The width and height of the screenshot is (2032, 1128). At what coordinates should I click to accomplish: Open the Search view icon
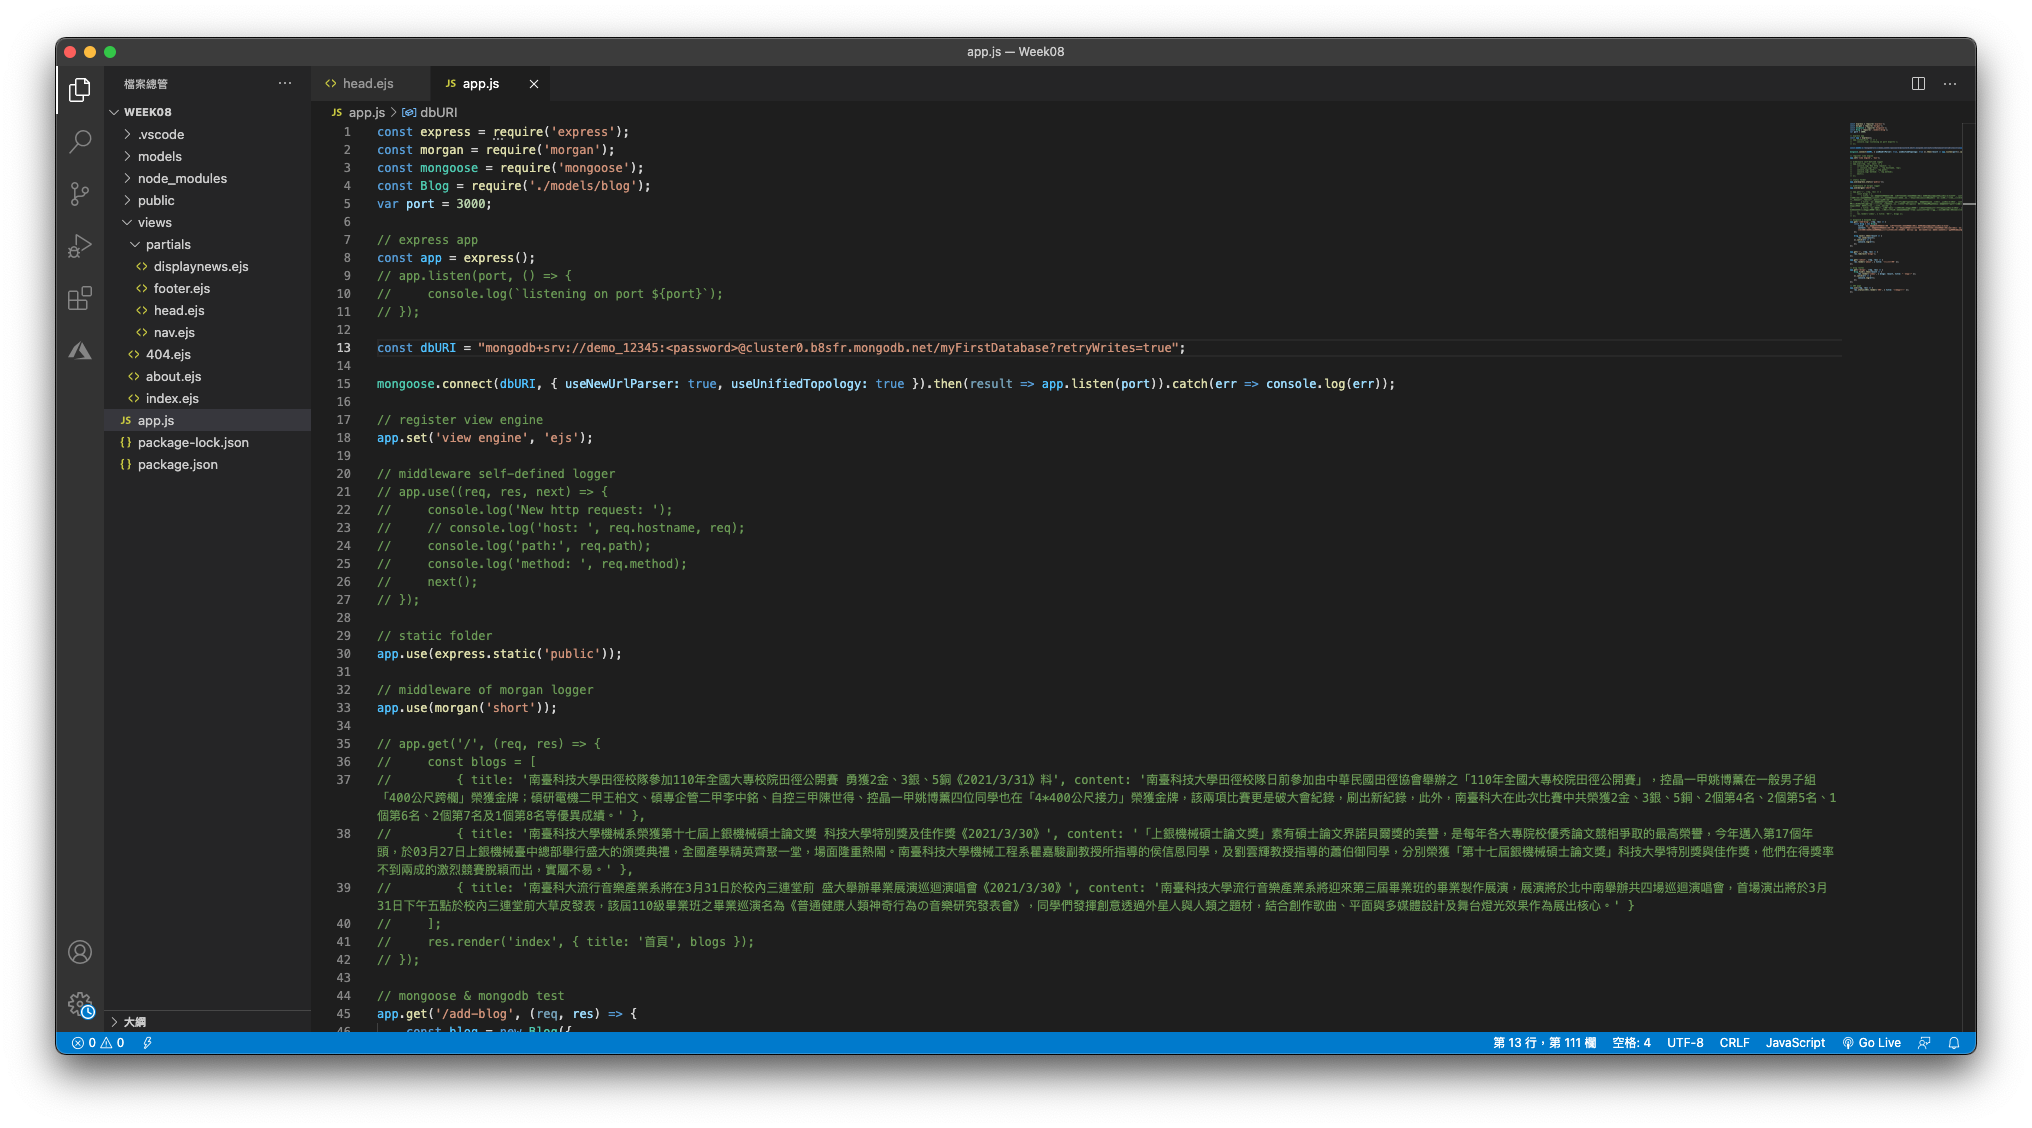pyautogui.click(x=80, y=141)
